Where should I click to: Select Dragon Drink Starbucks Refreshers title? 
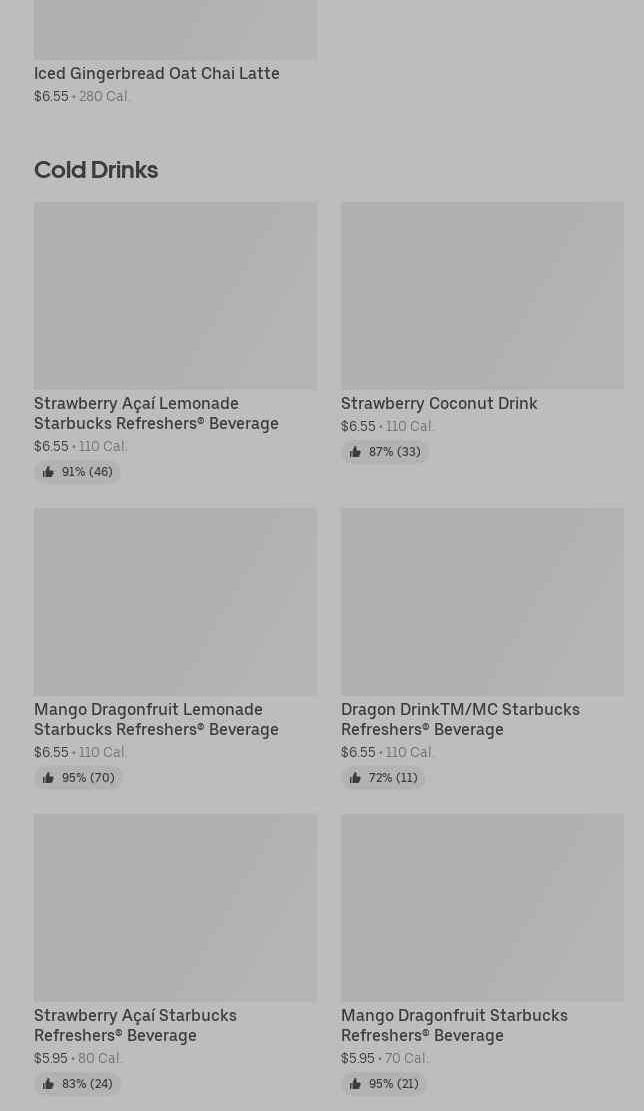pos(460,719)
